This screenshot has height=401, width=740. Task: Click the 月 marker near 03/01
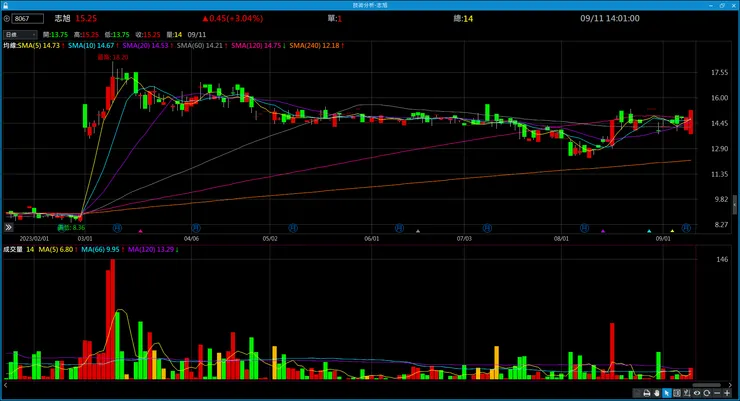(117, 228)
